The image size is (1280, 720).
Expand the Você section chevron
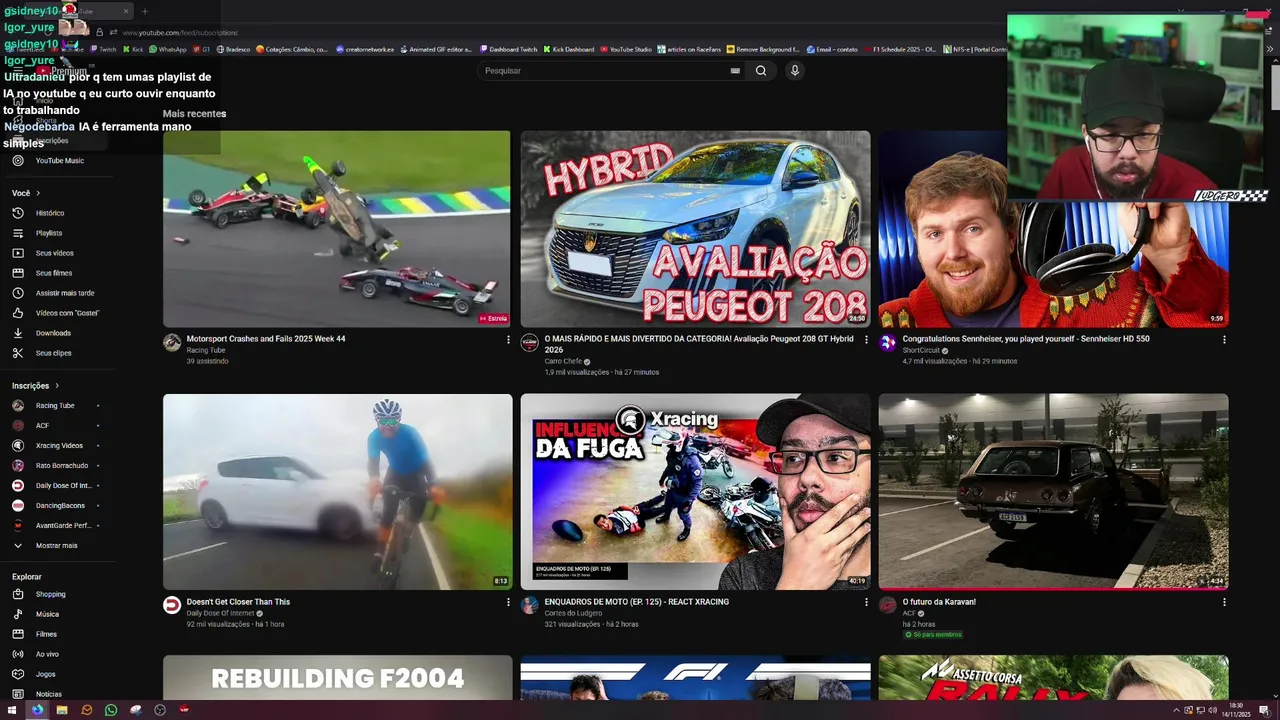point(38,193)
